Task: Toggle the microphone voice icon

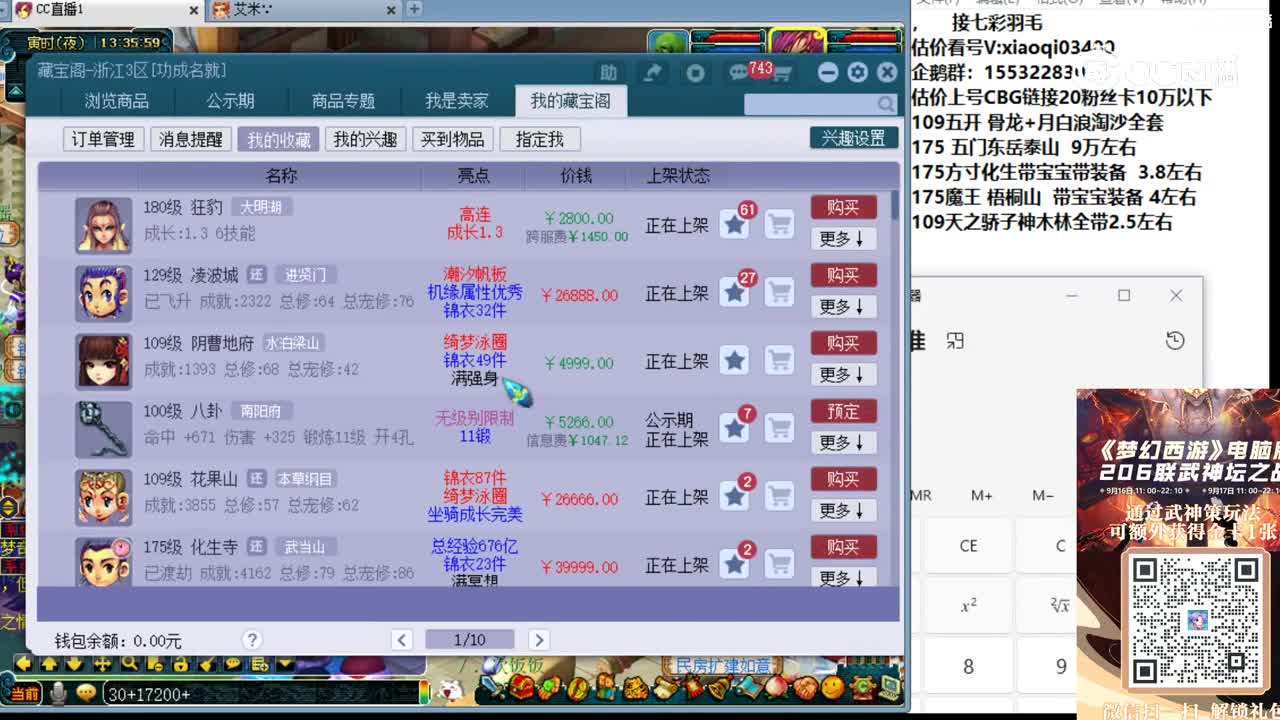Action: coord(58,693)
